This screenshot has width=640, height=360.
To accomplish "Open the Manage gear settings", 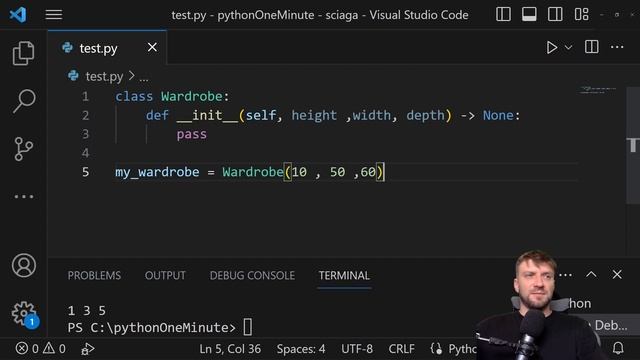I will [24, 313].
